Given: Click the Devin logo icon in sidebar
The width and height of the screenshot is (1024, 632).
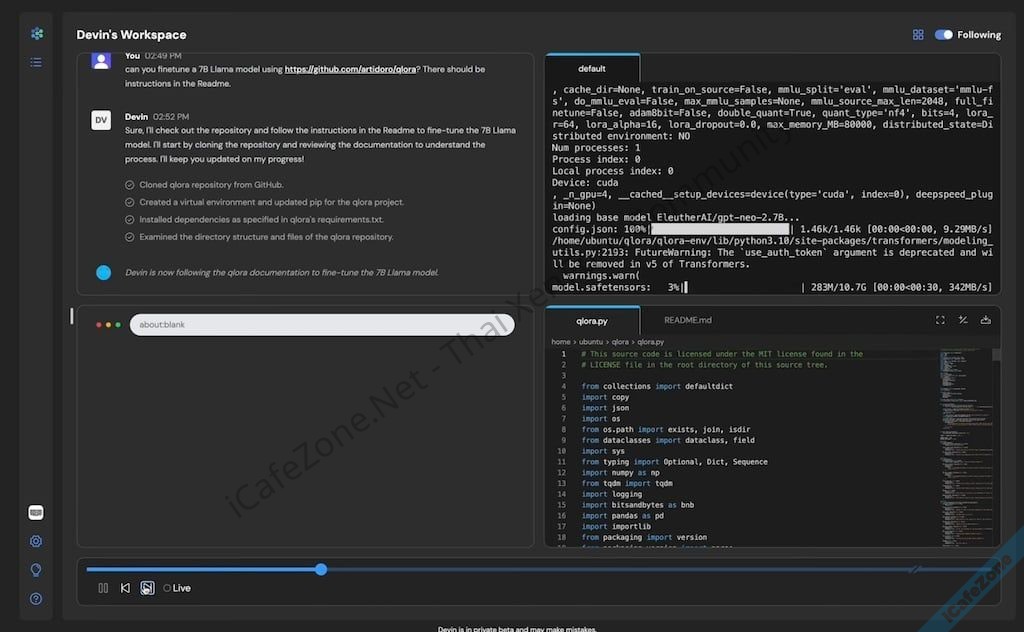Looking at the screenshot, I should (x=36, y=34).
